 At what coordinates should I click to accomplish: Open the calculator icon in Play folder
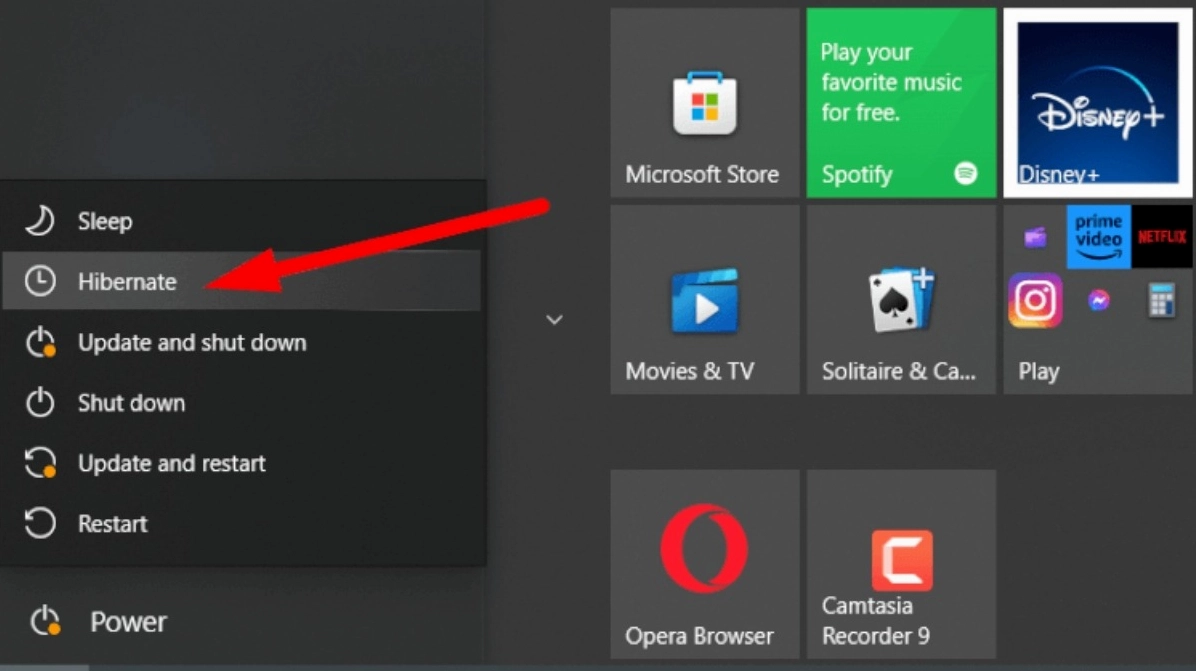pyautogui.click(x=1161, y=300)
